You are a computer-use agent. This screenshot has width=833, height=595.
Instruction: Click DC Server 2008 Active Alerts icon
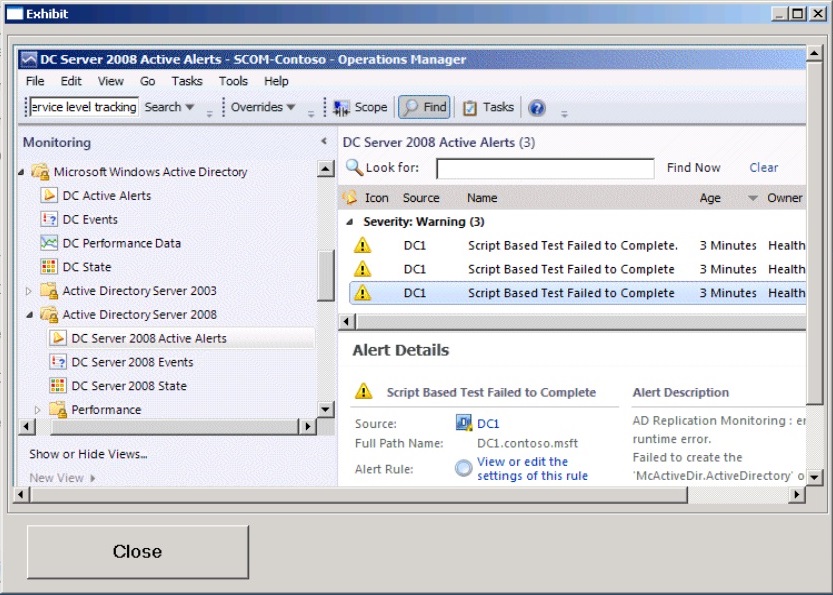pos(58,338)
